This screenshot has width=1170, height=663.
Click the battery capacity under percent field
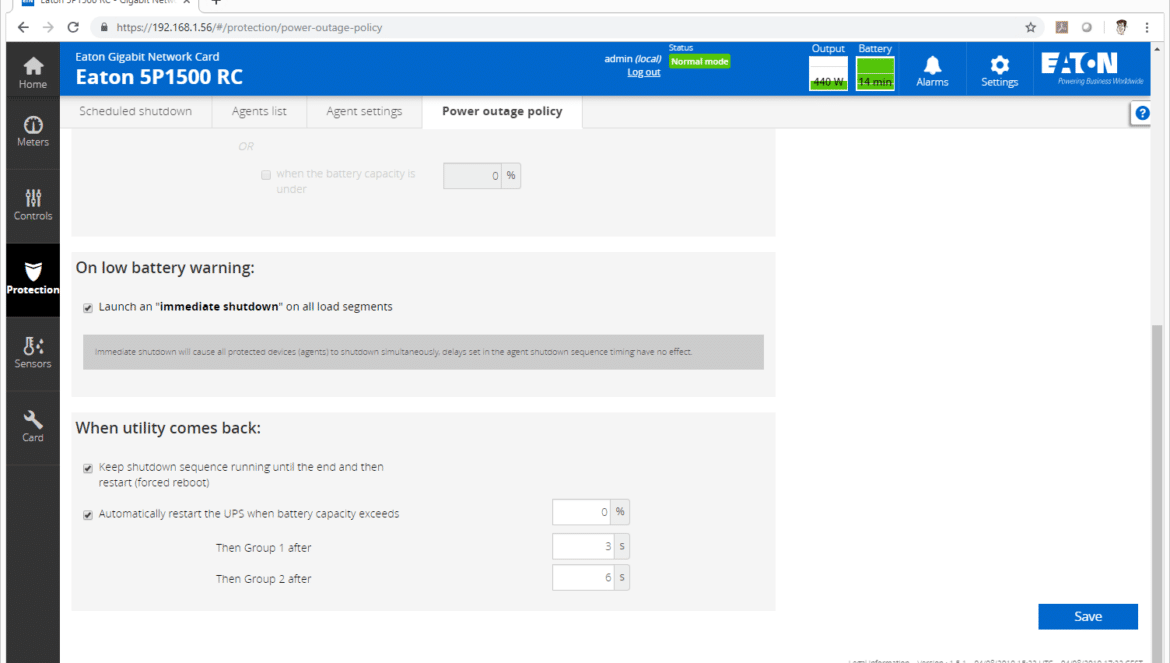[x=472, y=176]
